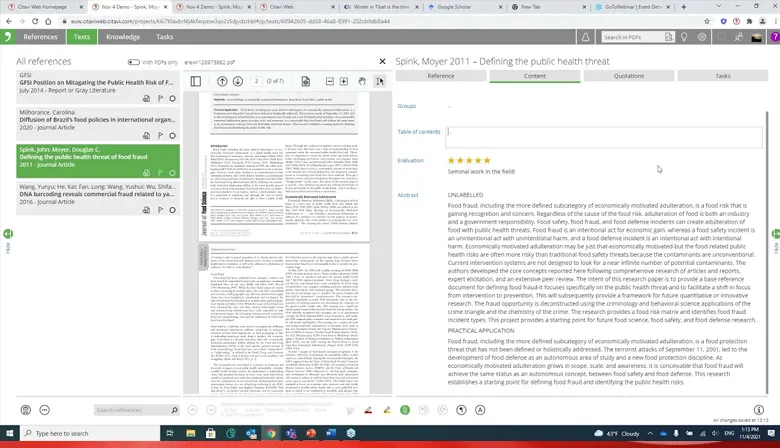Select the Diffusion of Brazil's food policies entry
Viewport: 780px width, 448px height.
pyautogui.click(x=98, y=124)
